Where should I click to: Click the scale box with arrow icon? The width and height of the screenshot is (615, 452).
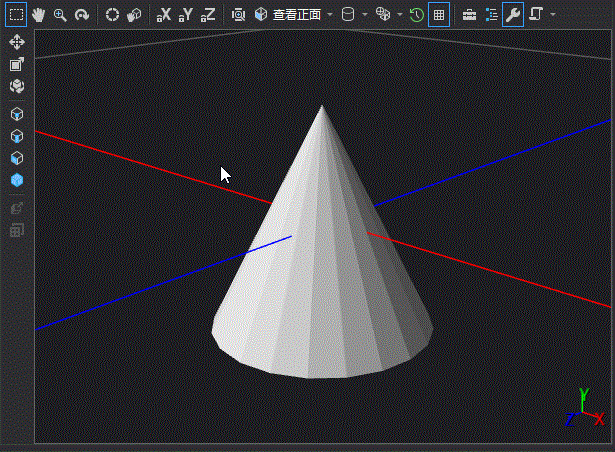[17, 64]
